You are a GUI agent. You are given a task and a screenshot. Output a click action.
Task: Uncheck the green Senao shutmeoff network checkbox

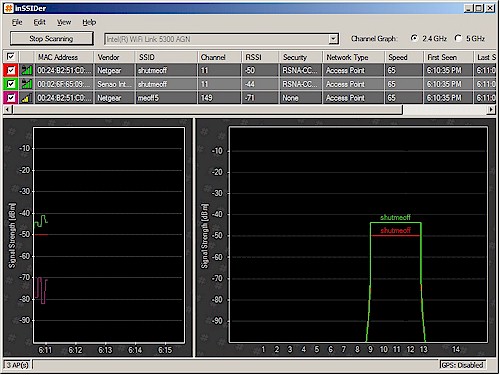click(11, 84)
